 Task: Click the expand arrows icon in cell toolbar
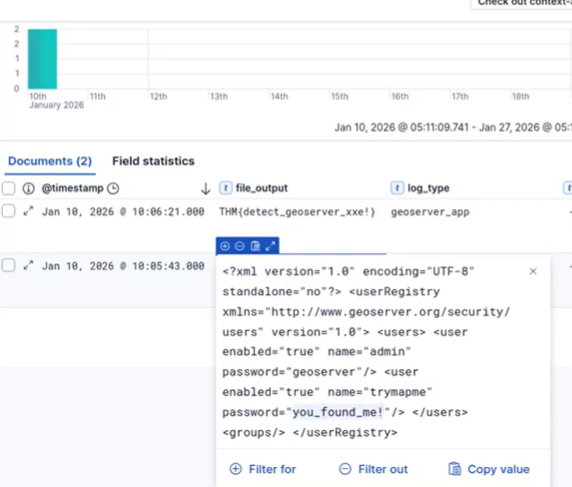[x=270, y=246]
